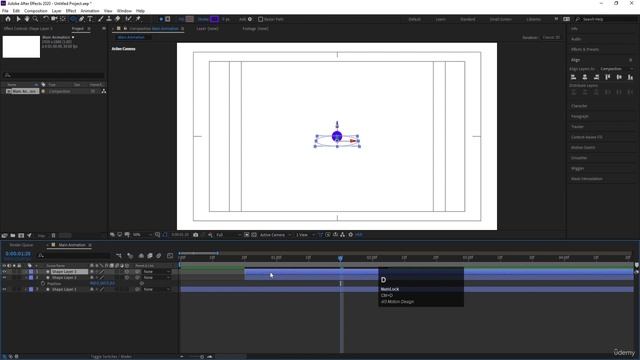The height and width of the screenshot is (360, 640).
Task: Open Active Camera view dropdown
Action: (275, 235)
